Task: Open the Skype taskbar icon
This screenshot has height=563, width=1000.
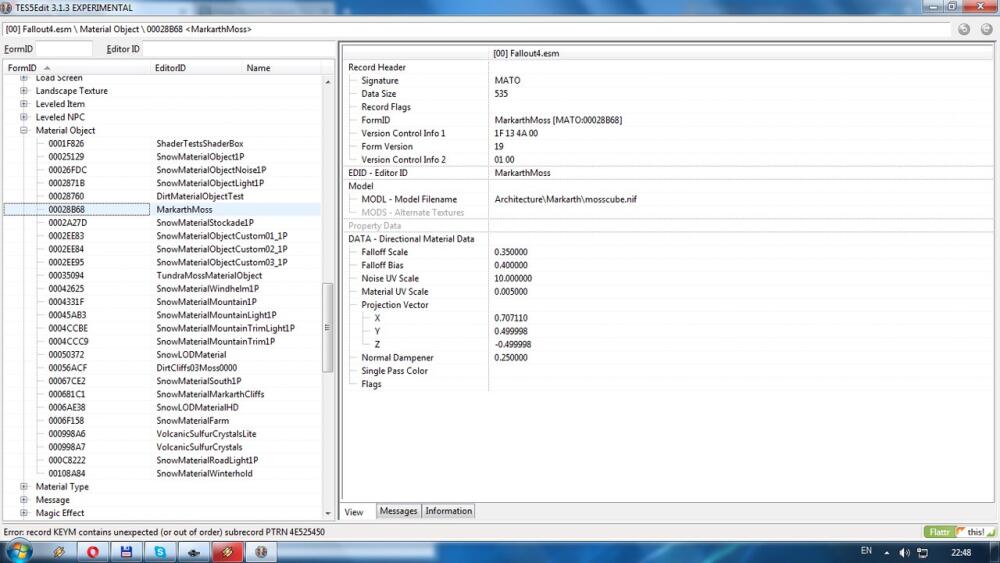Action: pos(160,552)
